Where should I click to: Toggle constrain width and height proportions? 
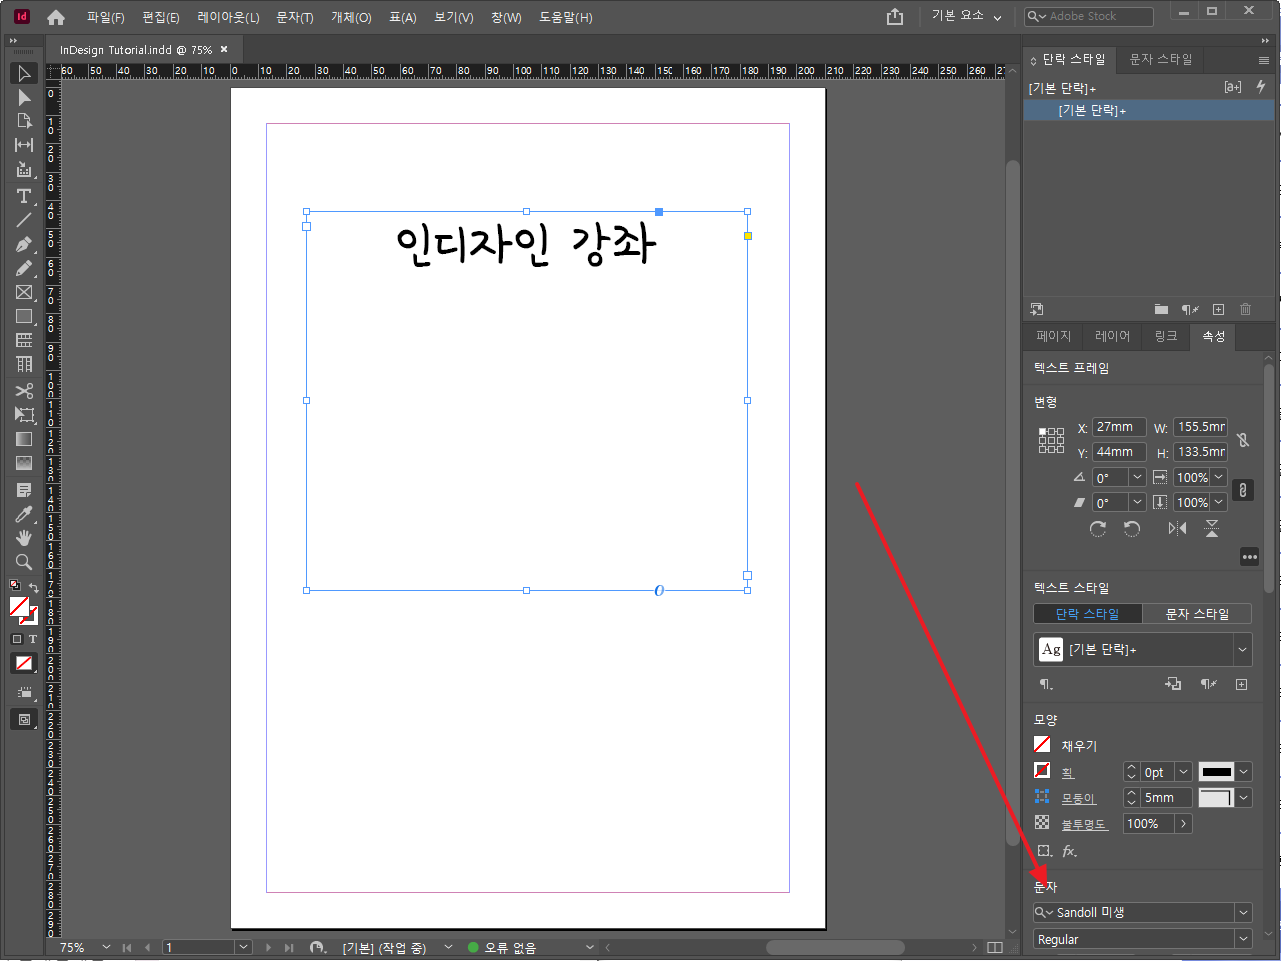point(1243,439)
